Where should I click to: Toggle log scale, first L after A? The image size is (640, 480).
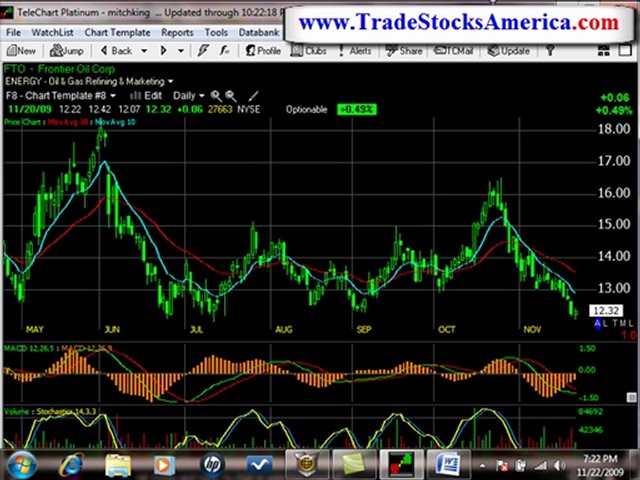[606, 324]
